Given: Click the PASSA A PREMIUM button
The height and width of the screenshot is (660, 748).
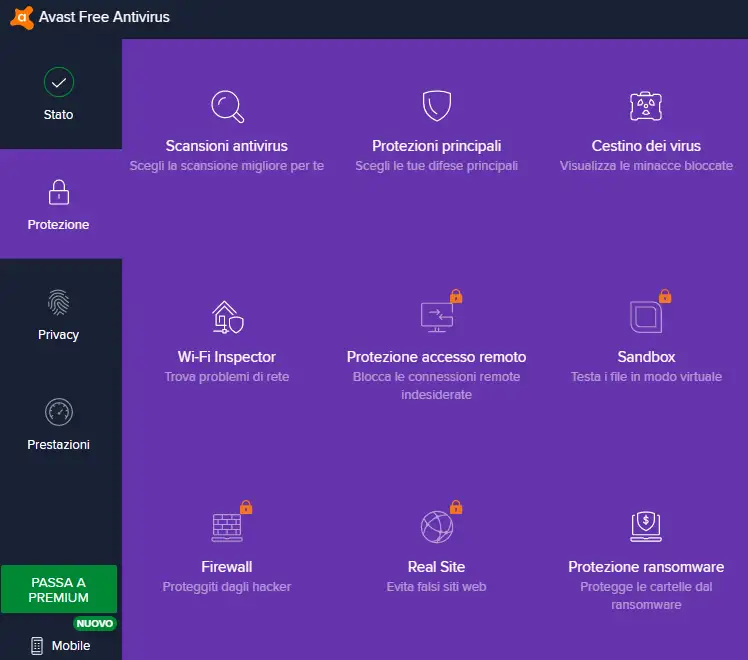Looking at the screenshot, I should [x=59, y=589].
